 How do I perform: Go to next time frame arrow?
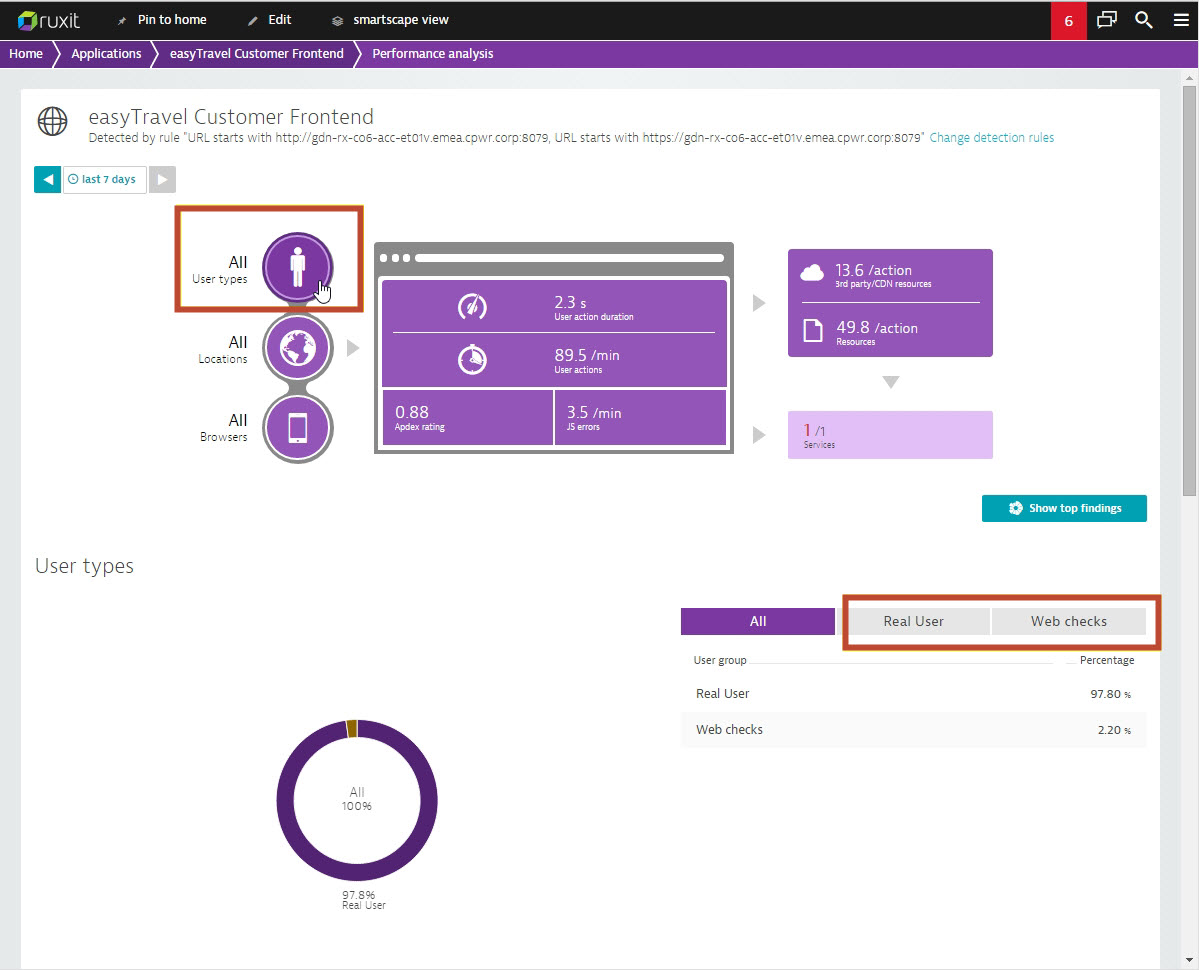(162, 180)
